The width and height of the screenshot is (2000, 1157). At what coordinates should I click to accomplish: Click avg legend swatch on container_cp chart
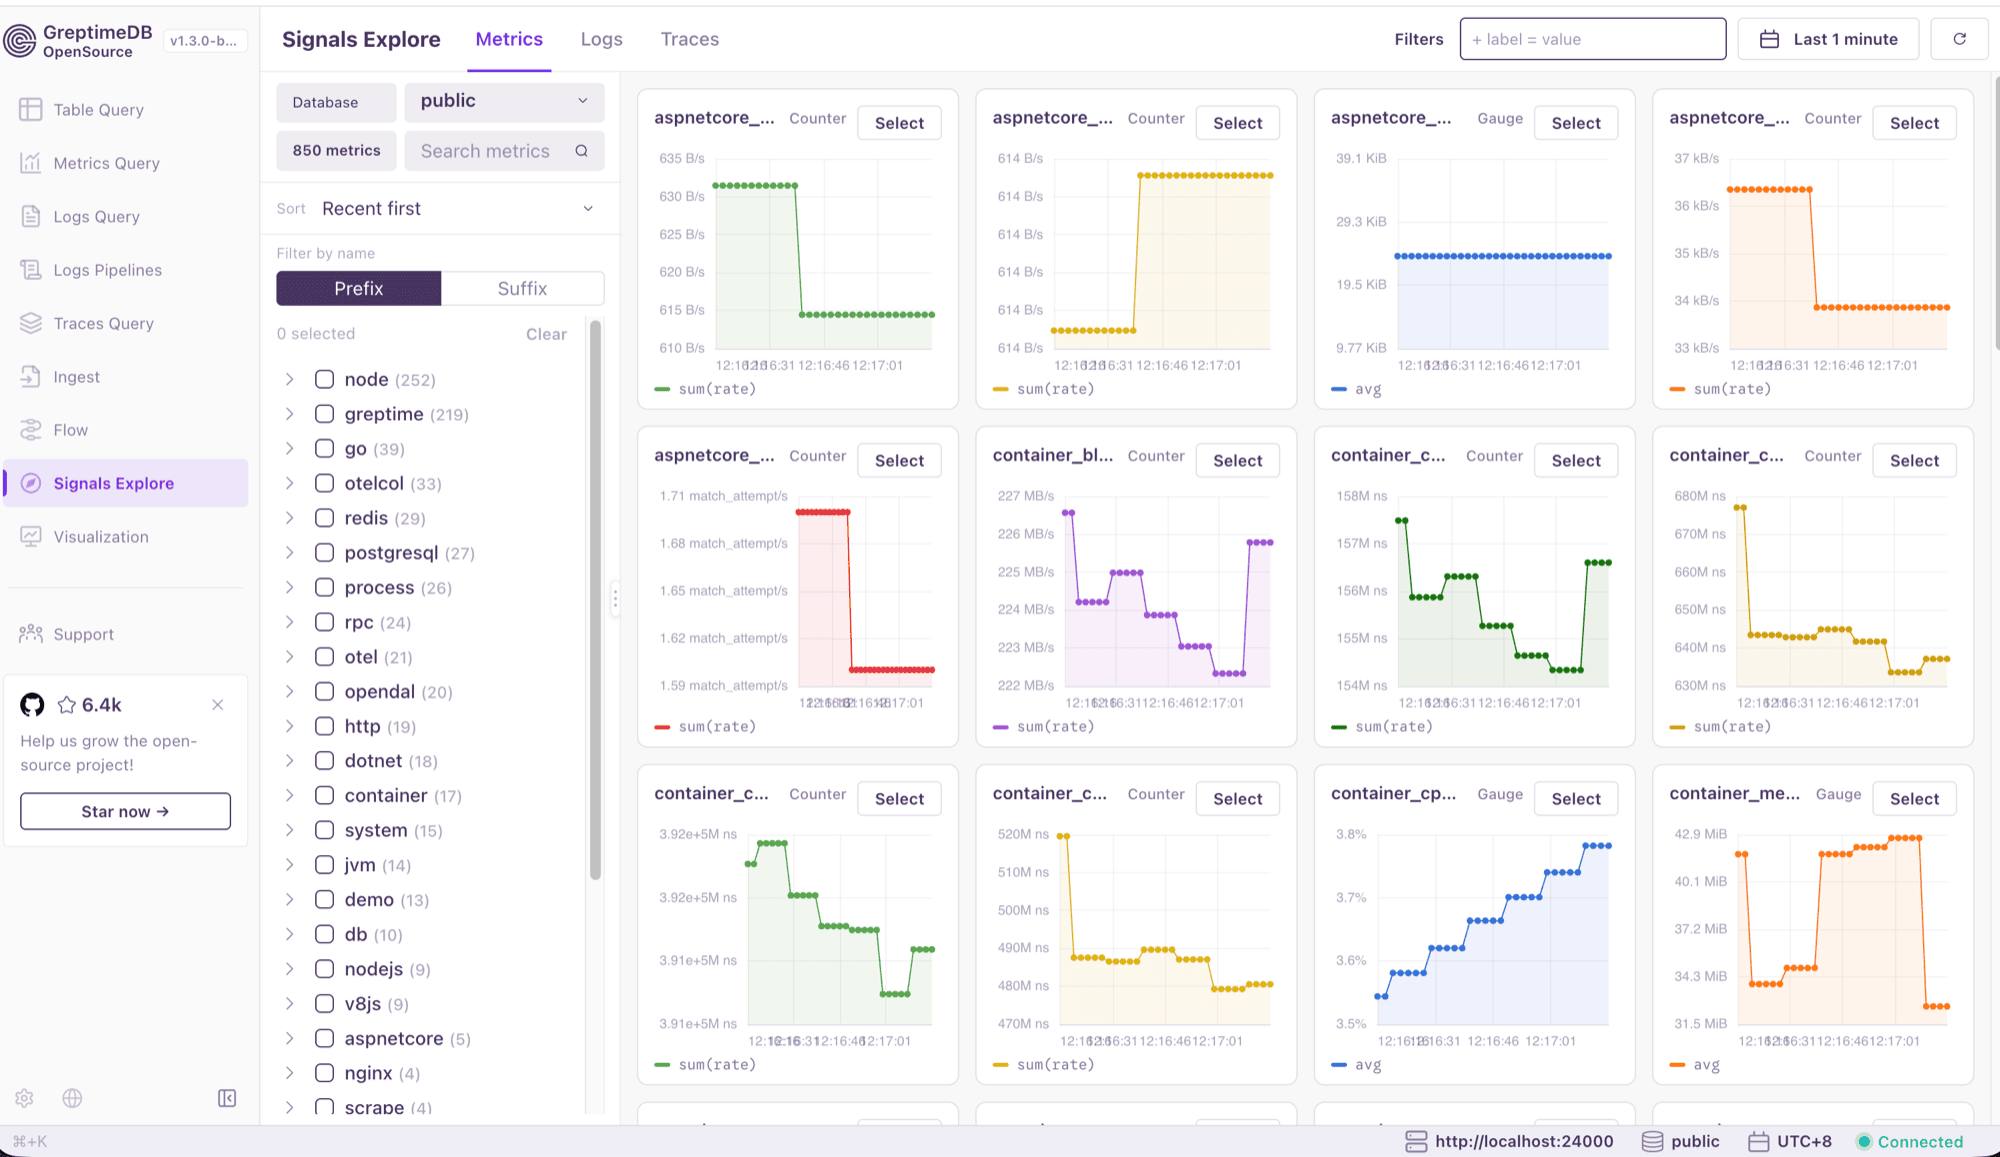click(1339, 1065)
